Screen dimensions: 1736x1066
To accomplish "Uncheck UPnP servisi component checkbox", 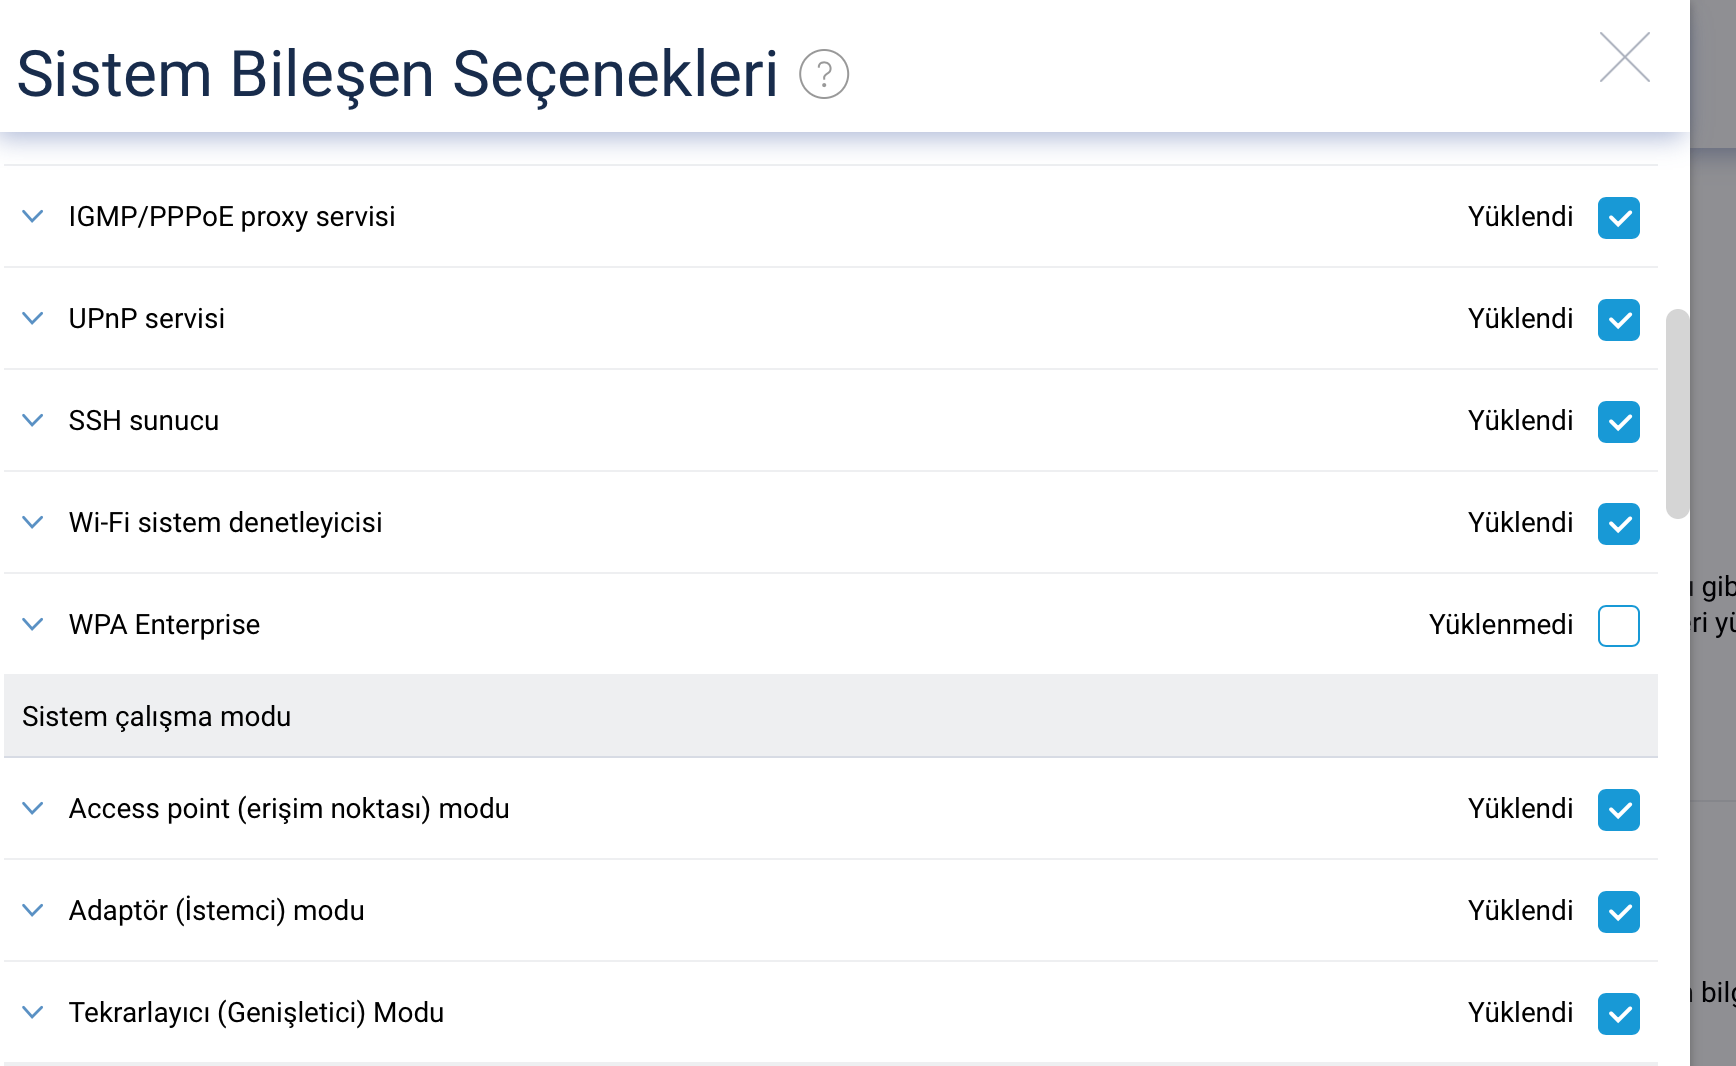I will 1618,320.
